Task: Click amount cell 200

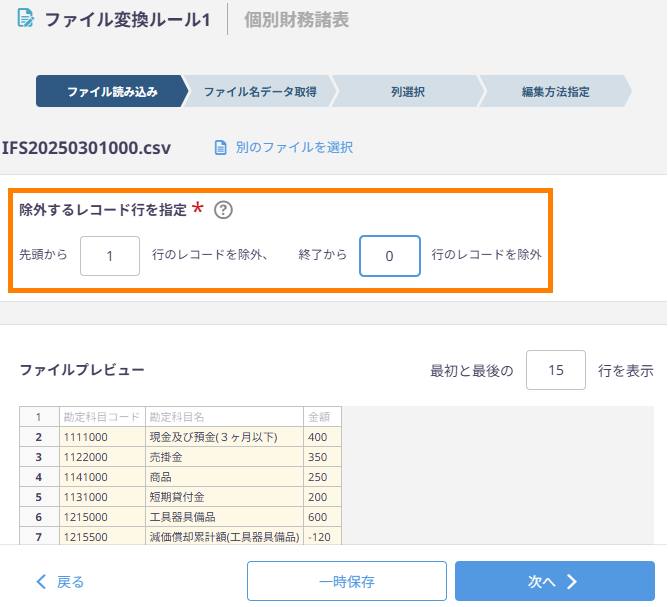Action: [322, 497]
